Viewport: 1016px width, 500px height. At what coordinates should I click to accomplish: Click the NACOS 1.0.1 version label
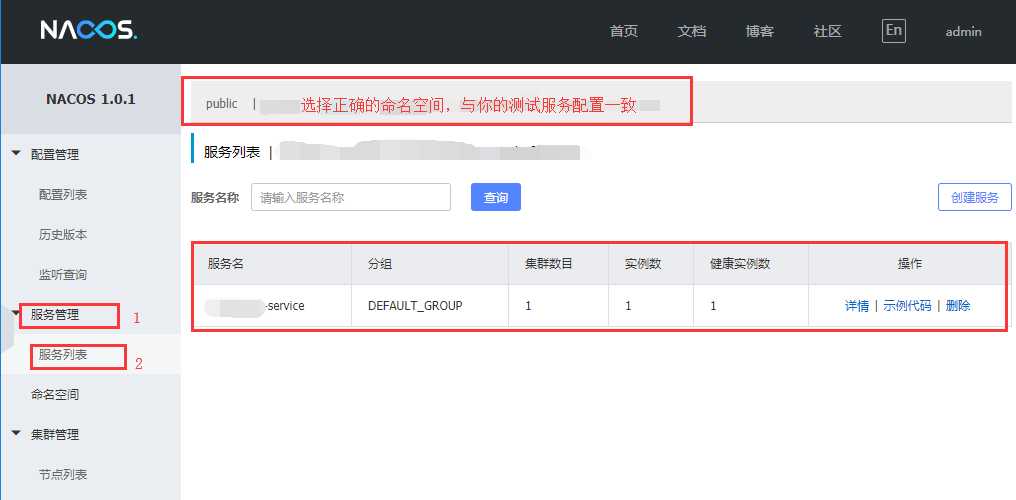91,99
